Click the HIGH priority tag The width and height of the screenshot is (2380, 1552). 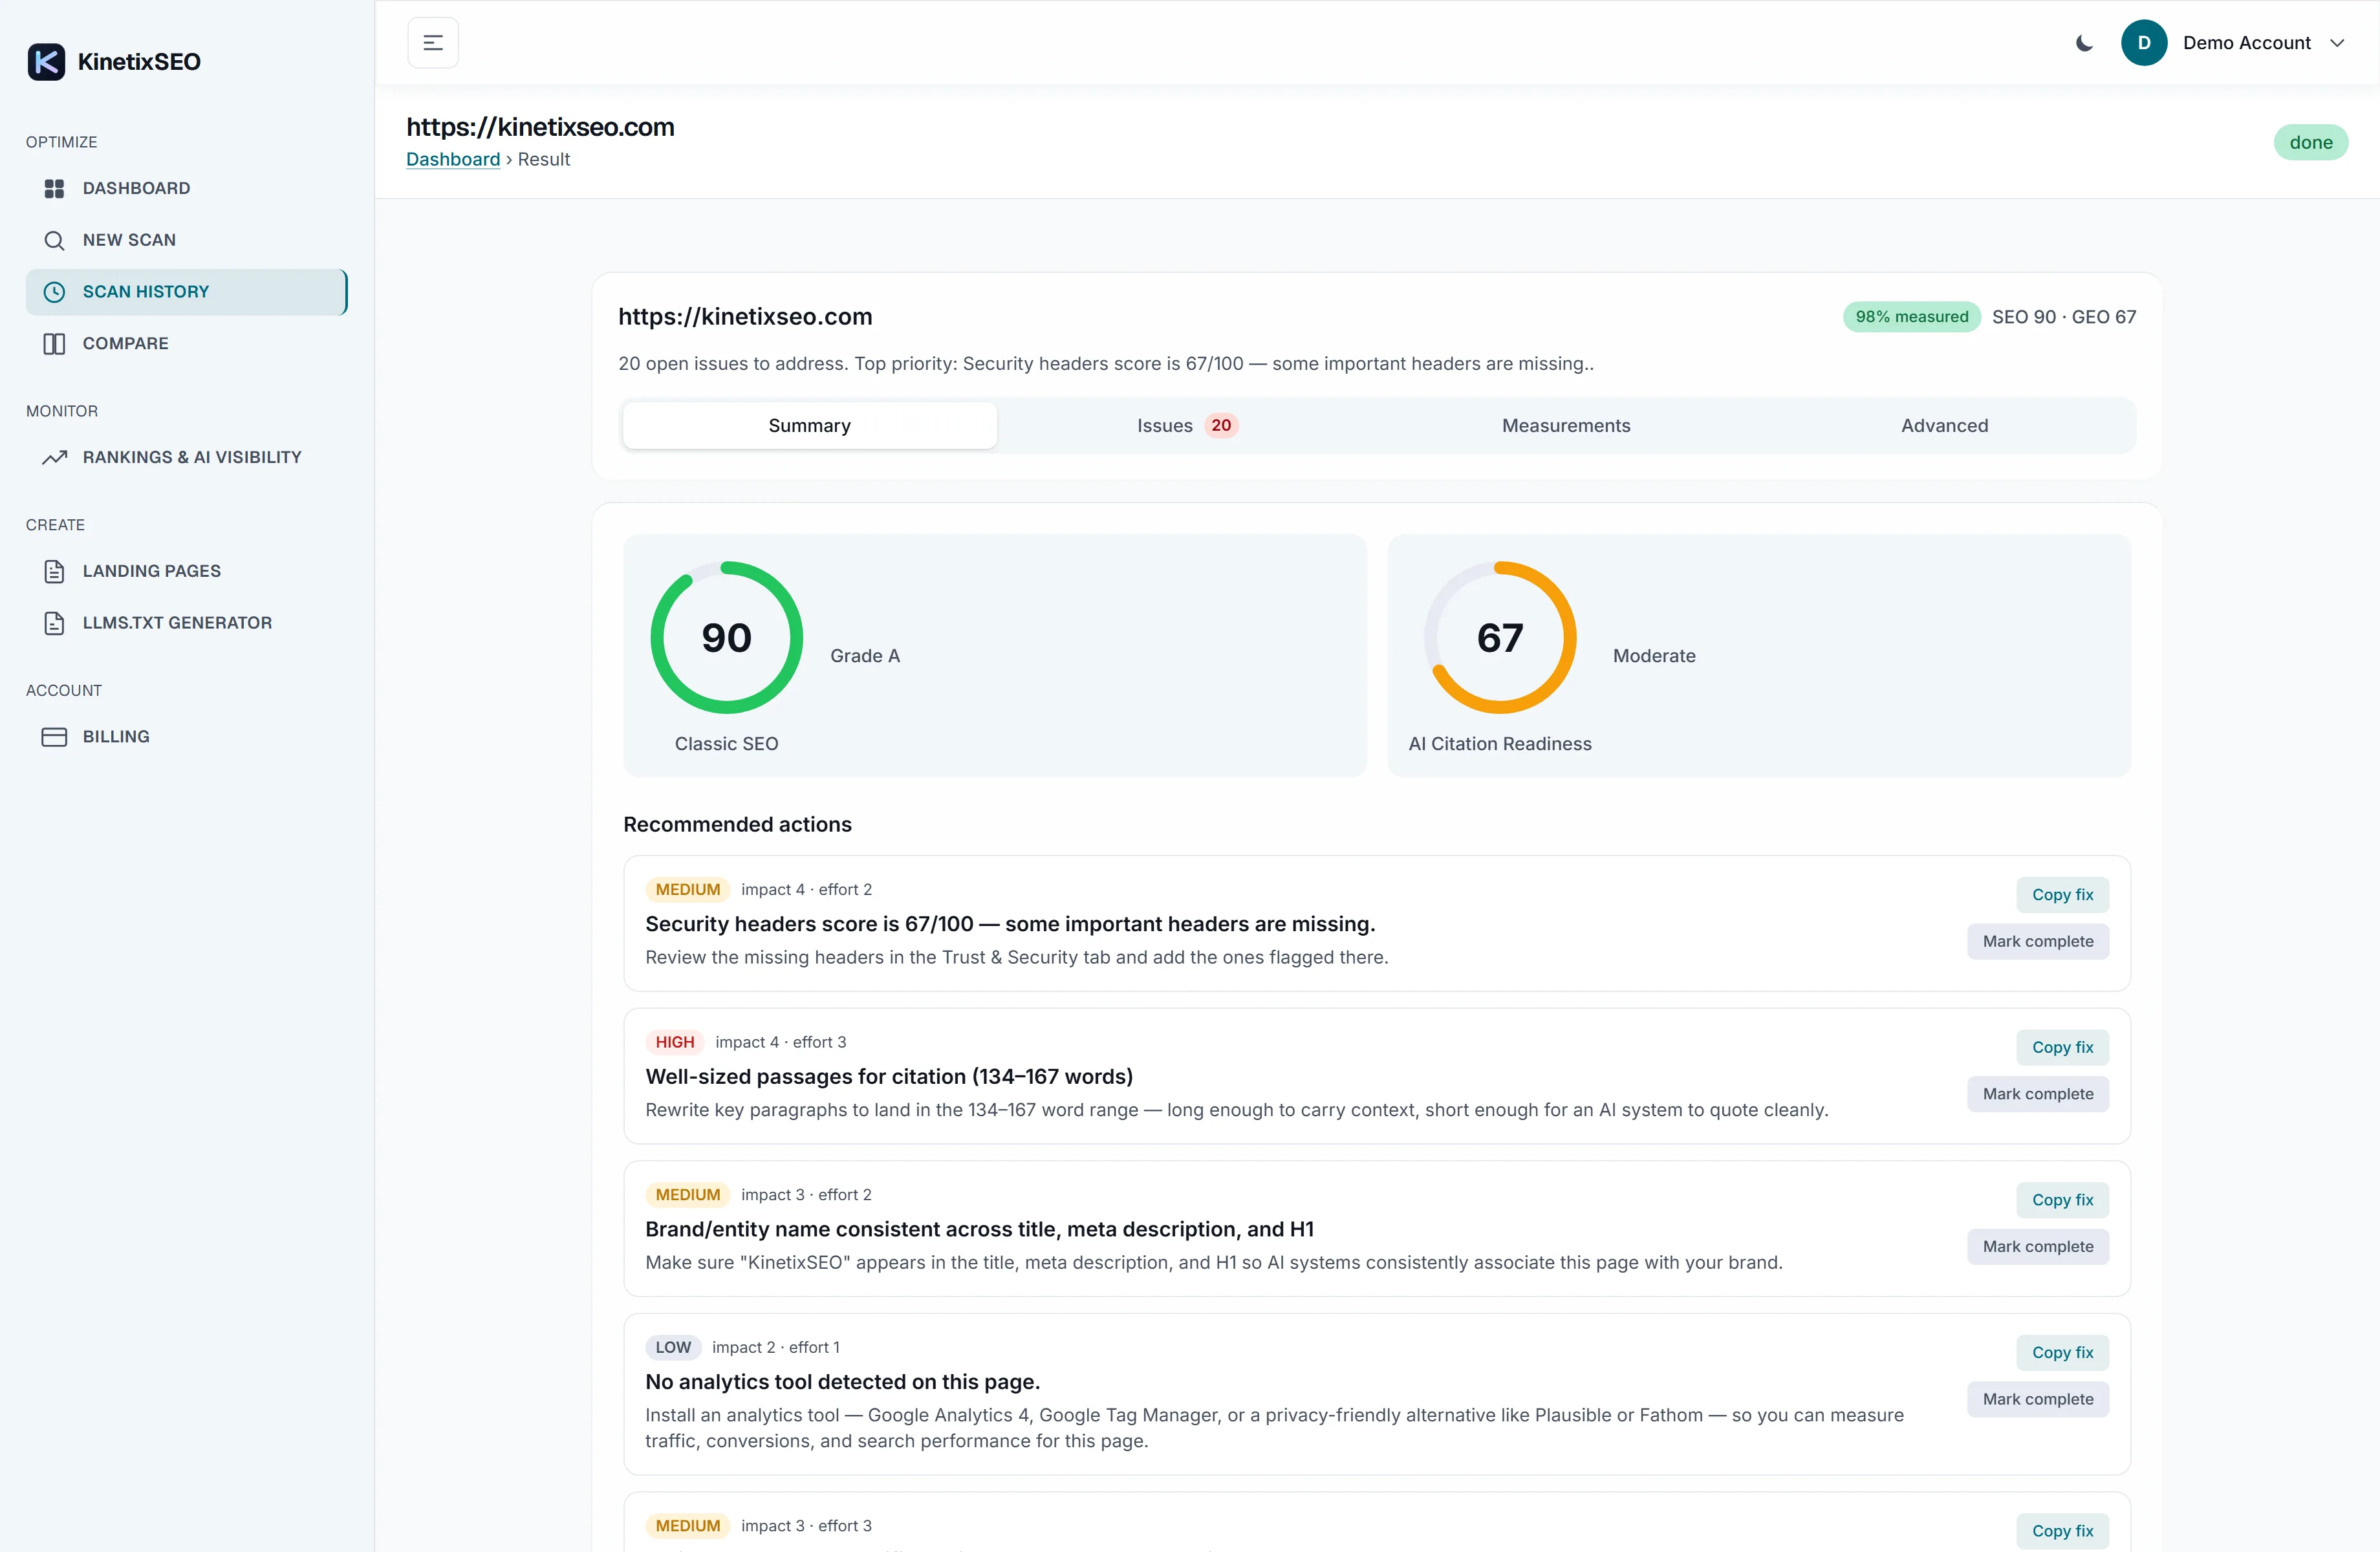675,1042
